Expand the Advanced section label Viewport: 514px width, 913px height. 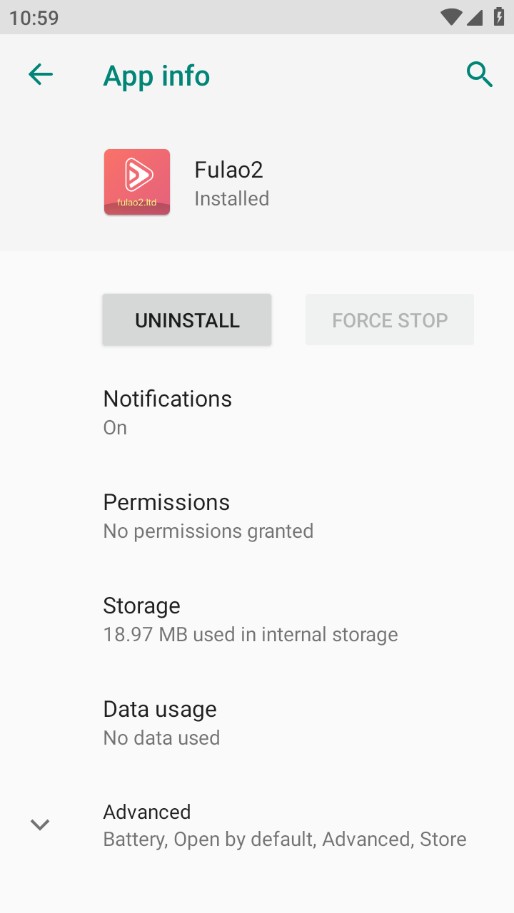(x=147, y=812)
